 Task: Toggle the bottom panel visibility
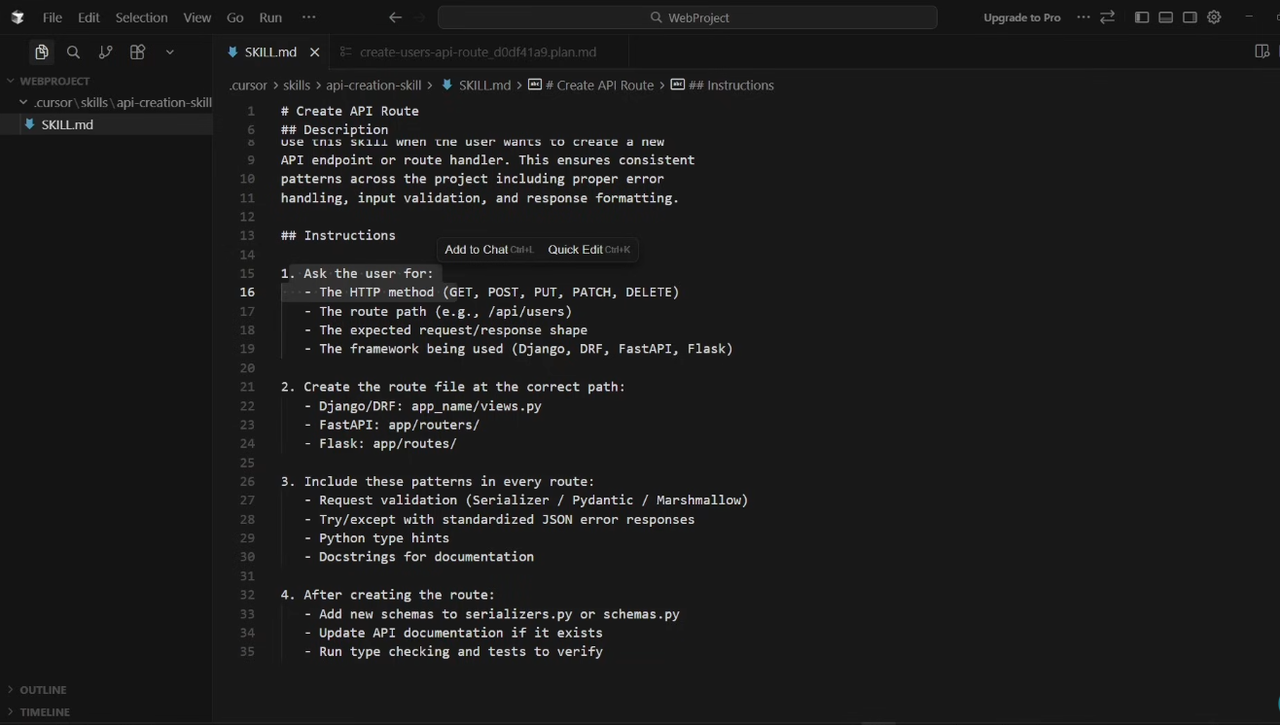point(1166,17)
